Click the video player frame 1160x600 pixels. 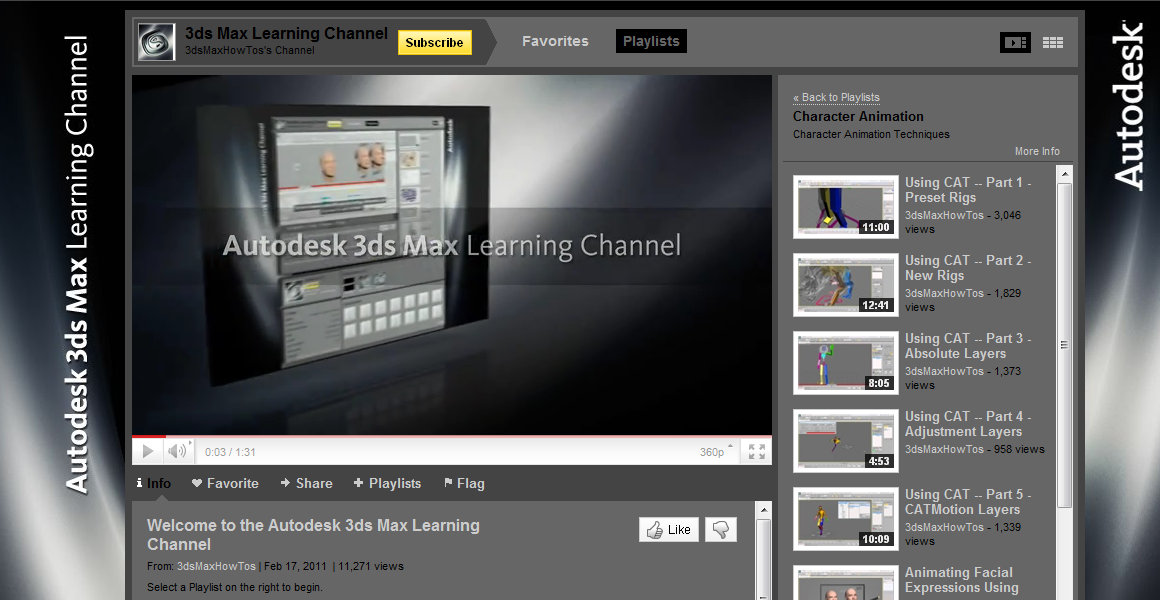[451, 255]
